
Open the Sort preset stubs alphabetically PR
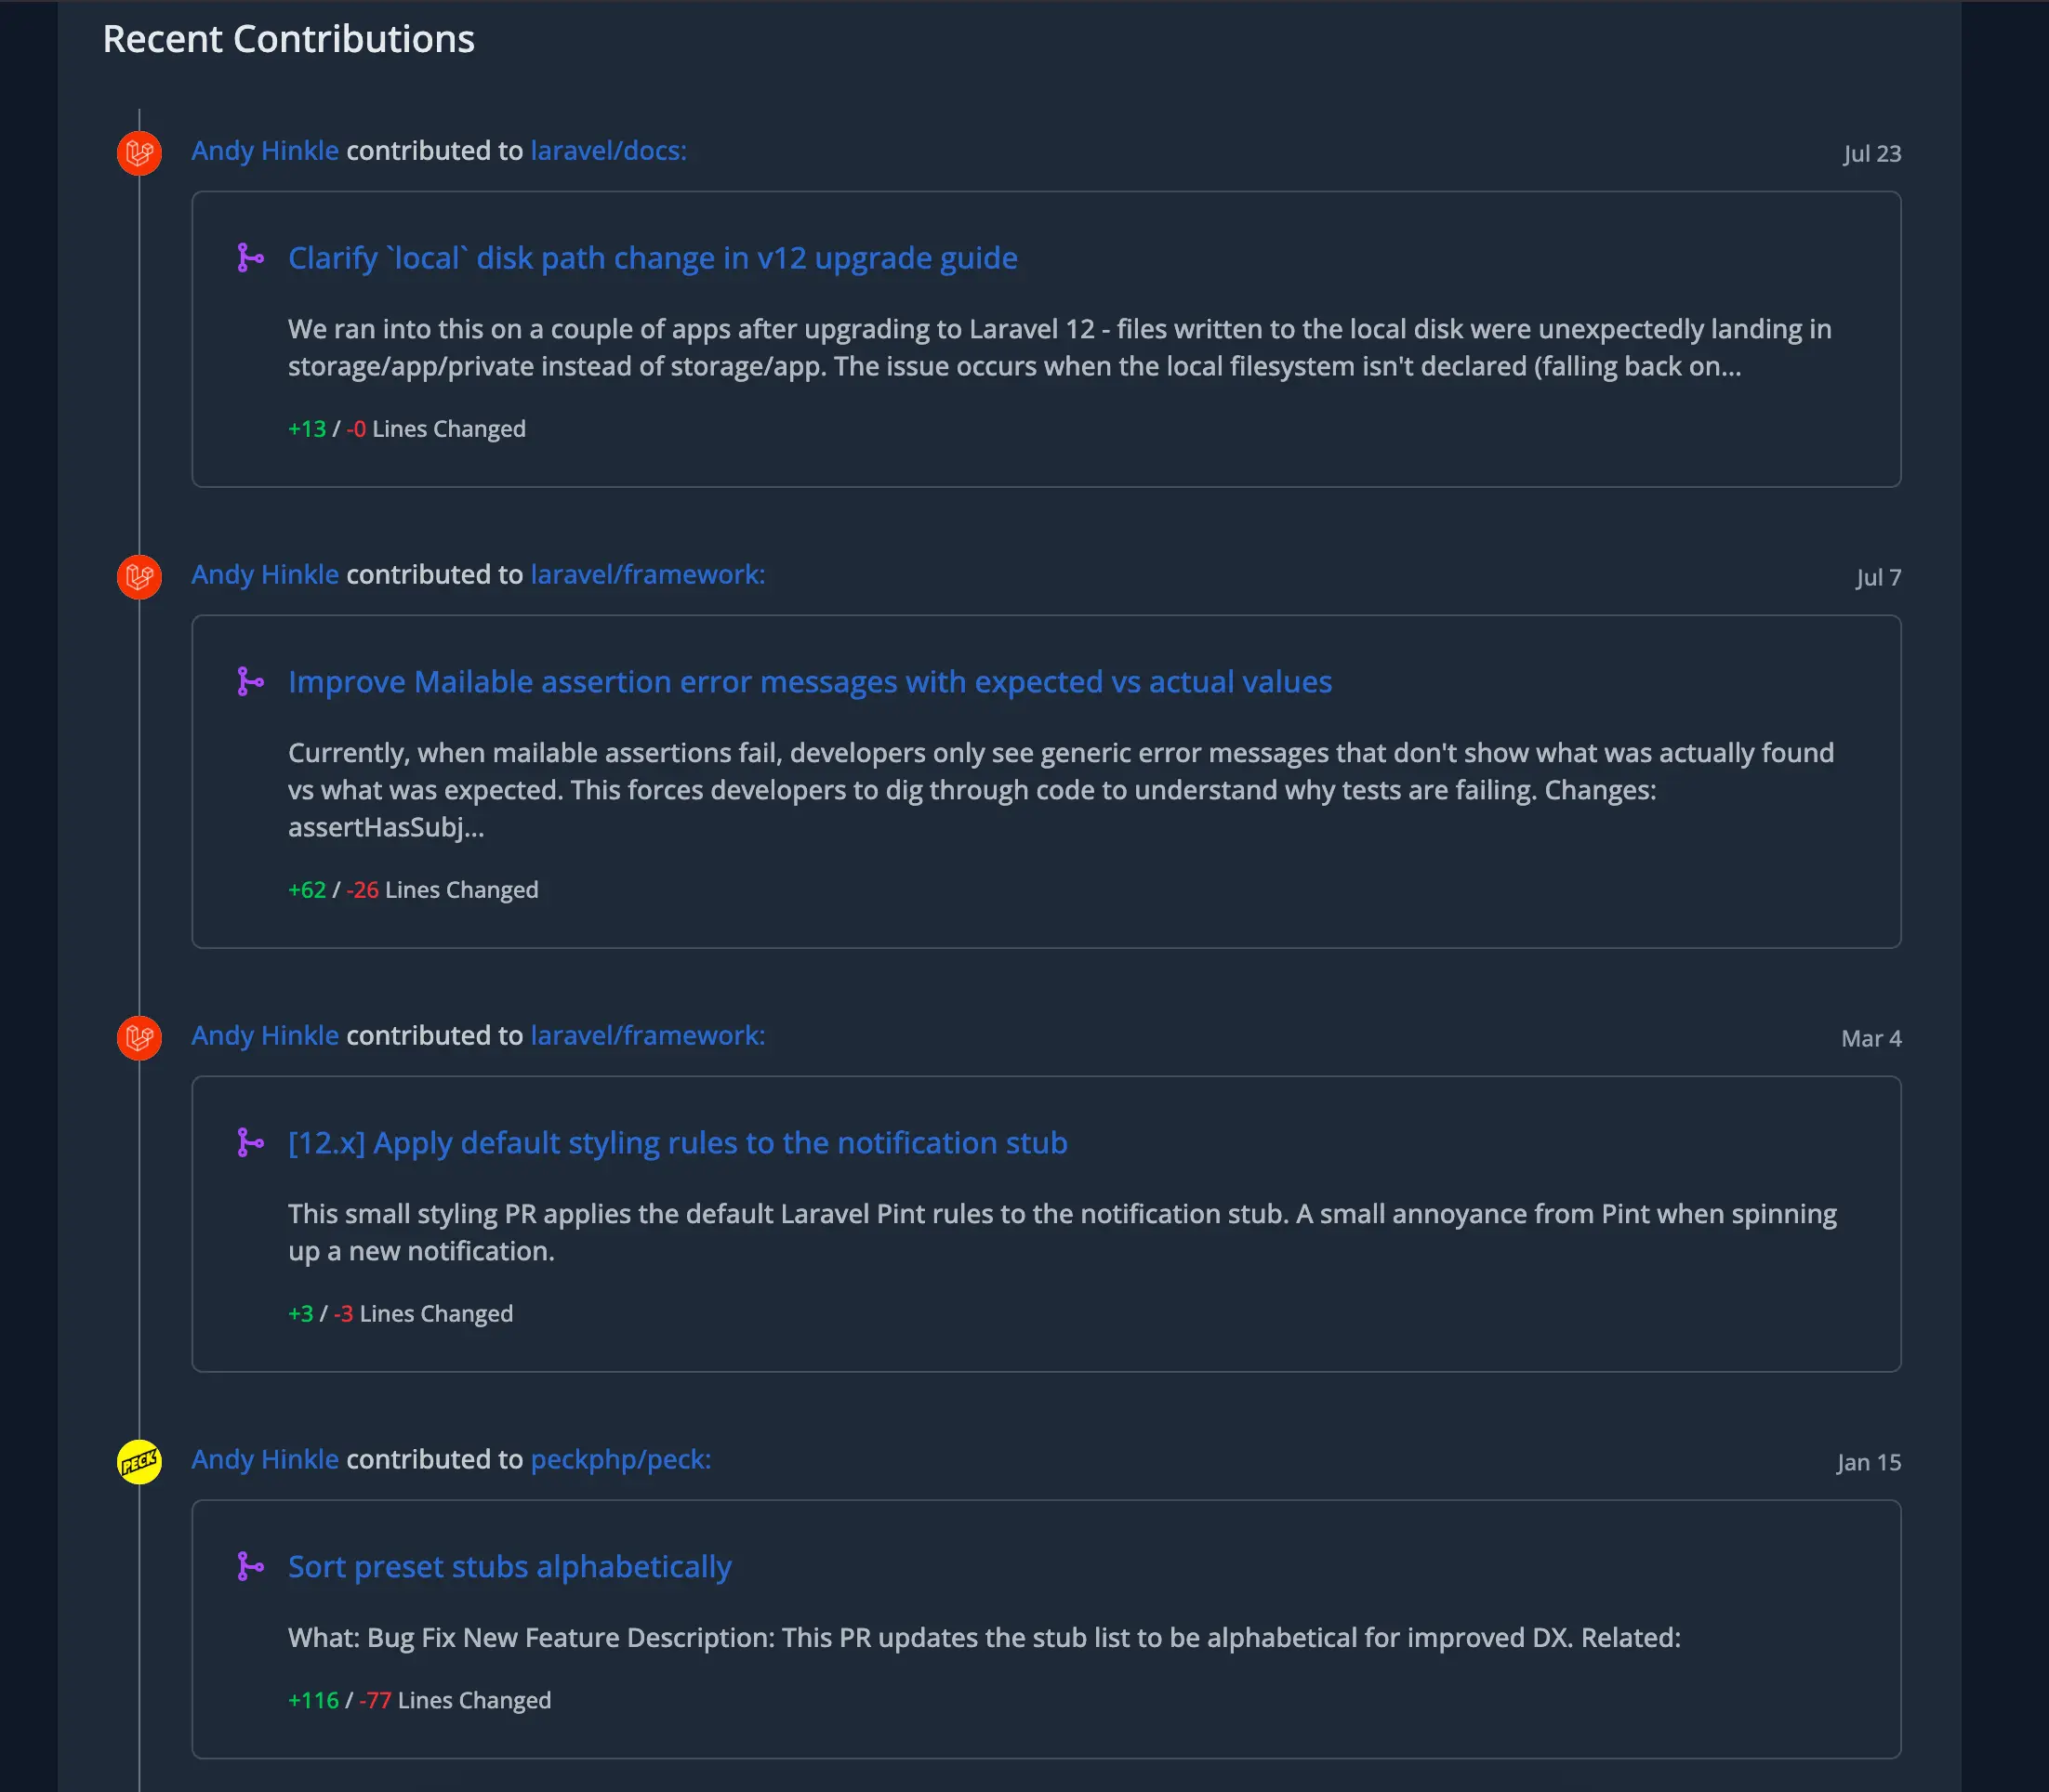(509, 1567)
